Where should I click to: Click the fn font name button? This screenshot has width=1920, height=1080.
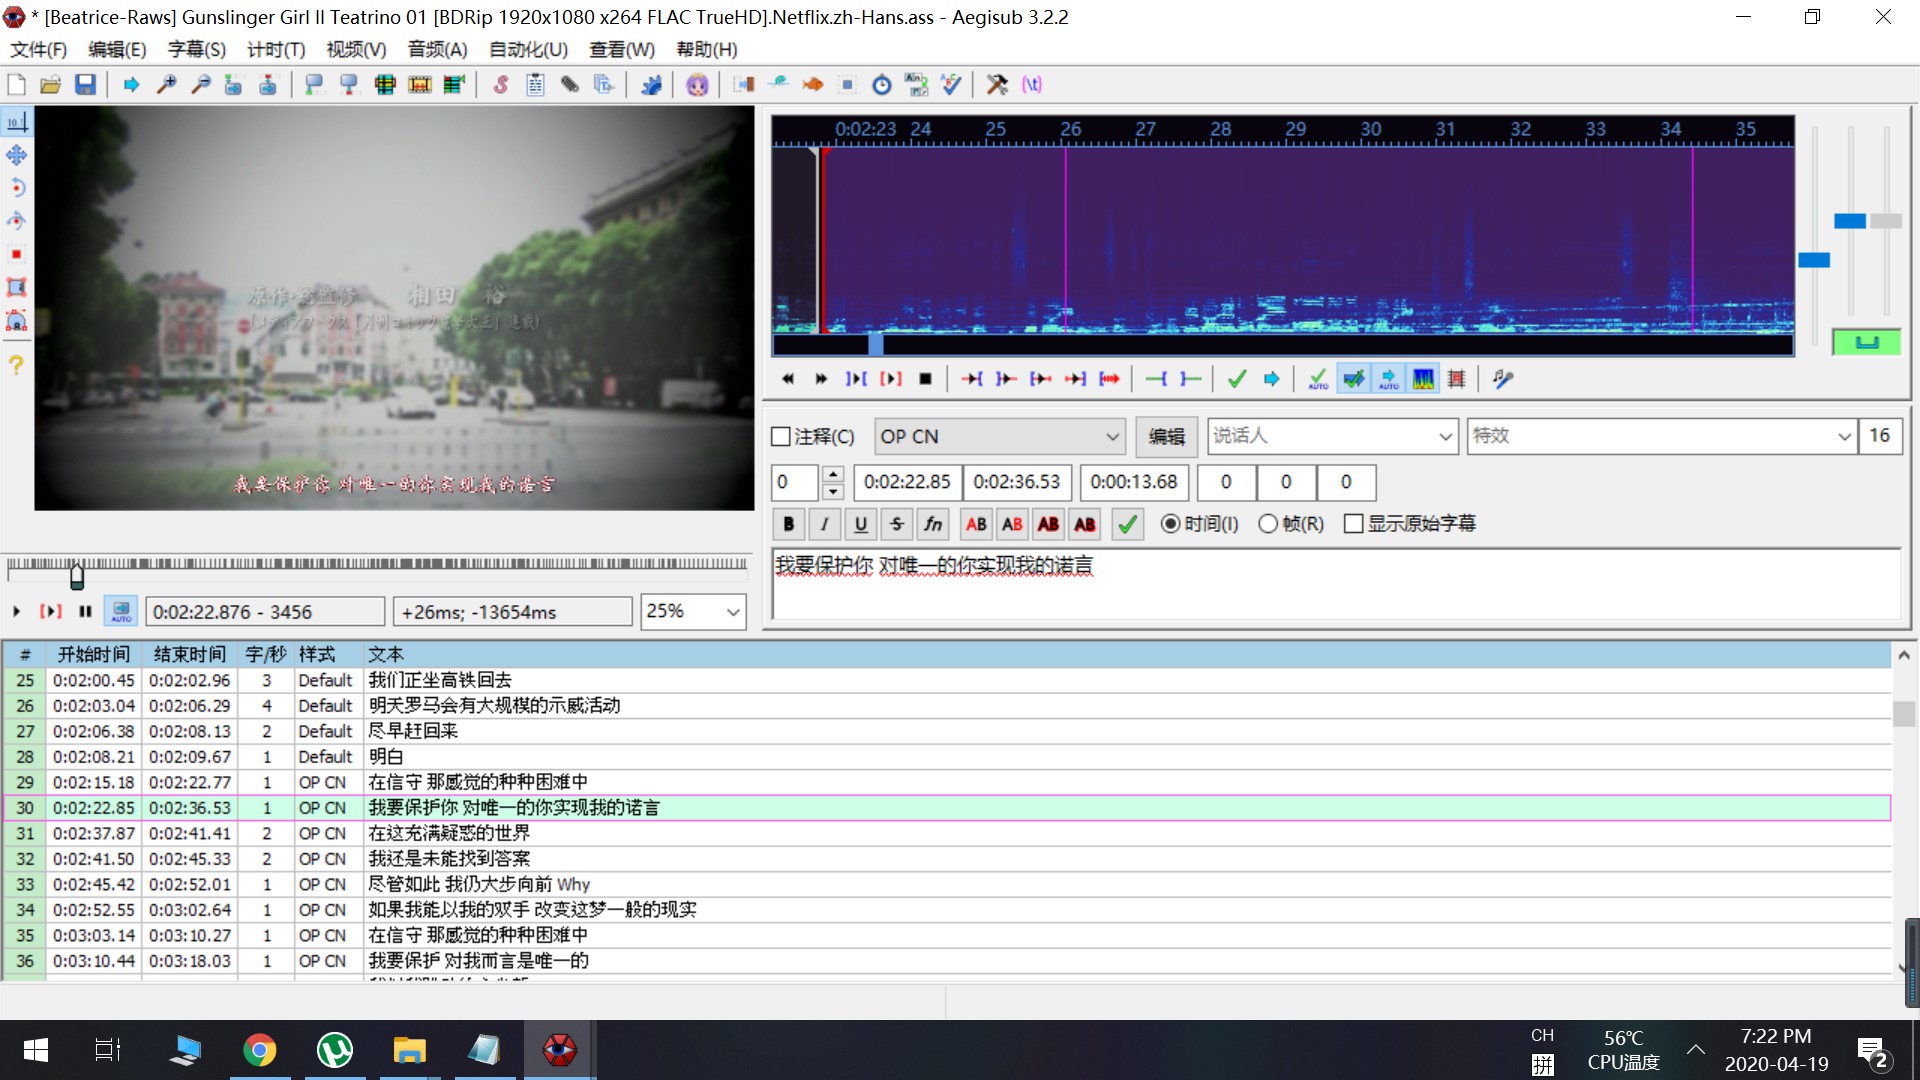933,524
